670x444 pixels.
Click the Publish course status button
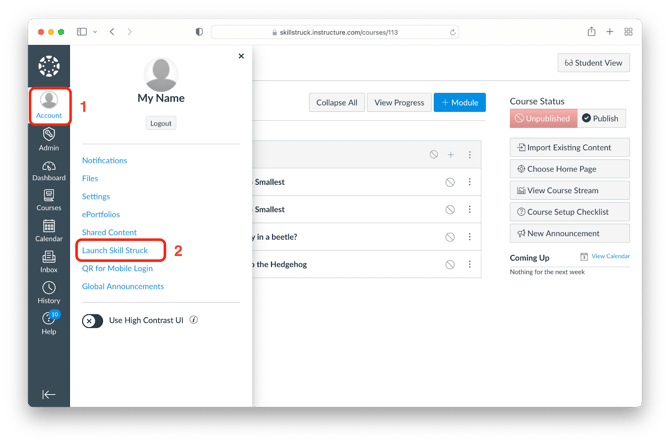coord(600,118)
